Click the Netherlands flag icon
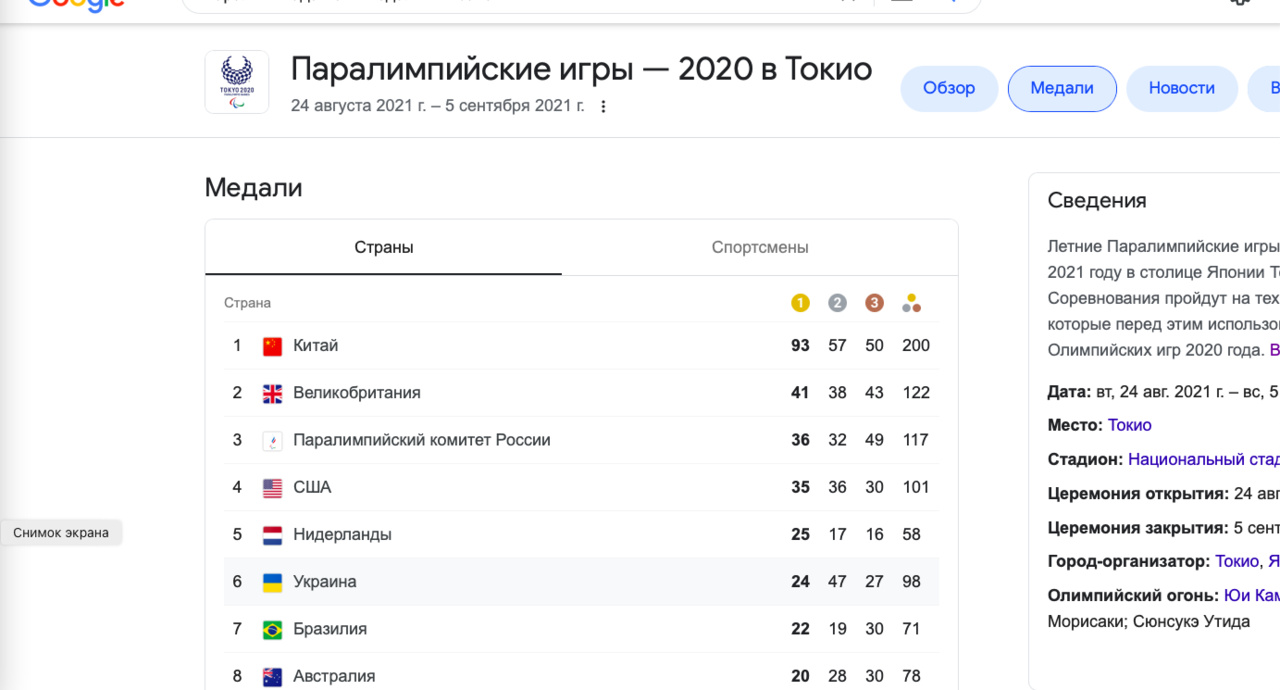 pos(272,535)
